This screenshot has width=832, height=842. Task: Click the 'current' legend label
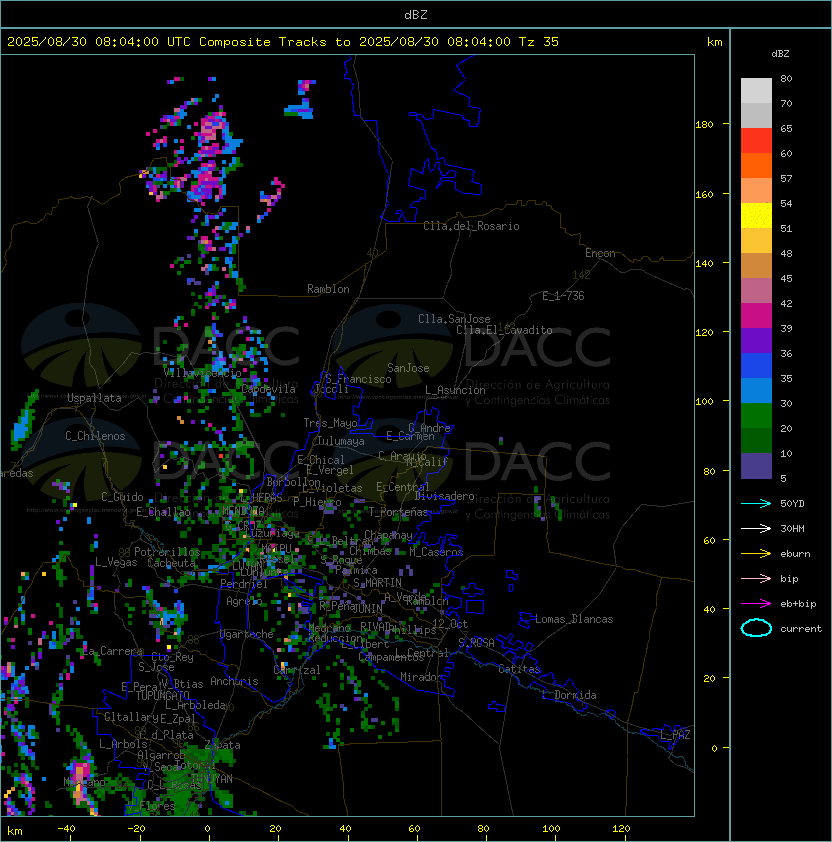(x=801, y=628)
